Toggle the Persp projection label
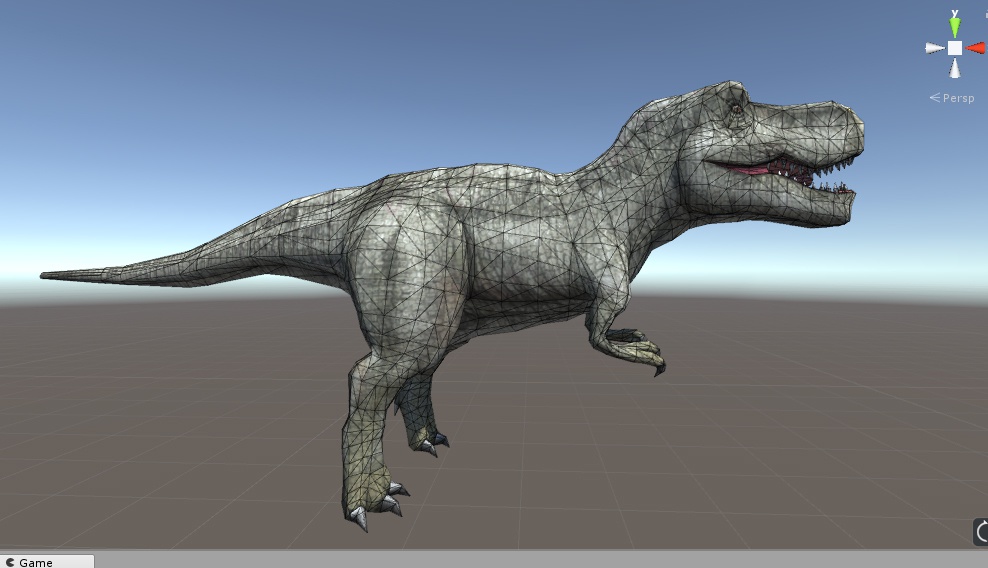This screenshot has height=568, width=988. (952, 98)
